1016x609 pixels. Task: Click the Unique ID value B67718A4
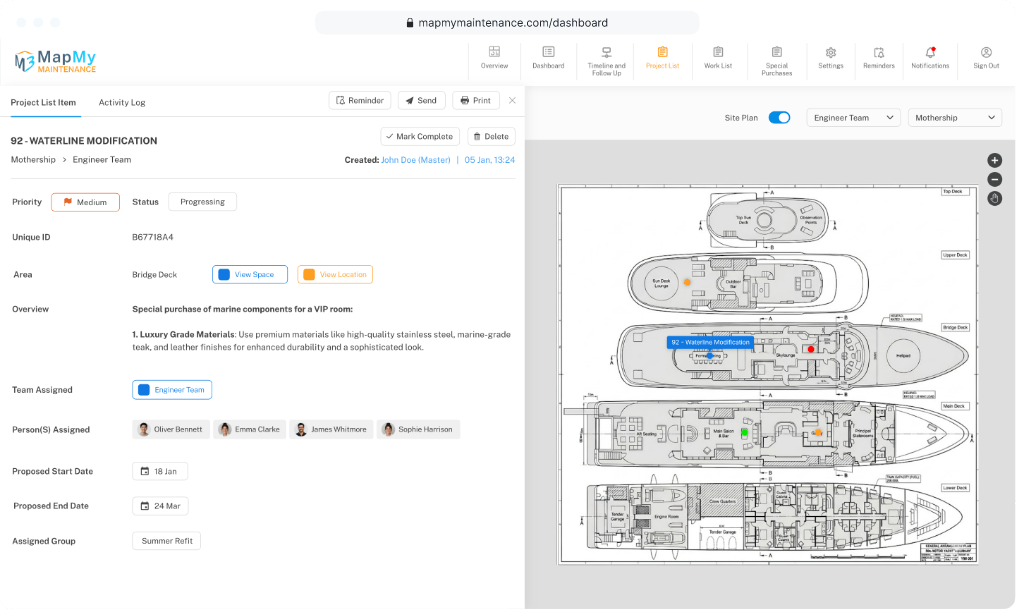point(152,237)
